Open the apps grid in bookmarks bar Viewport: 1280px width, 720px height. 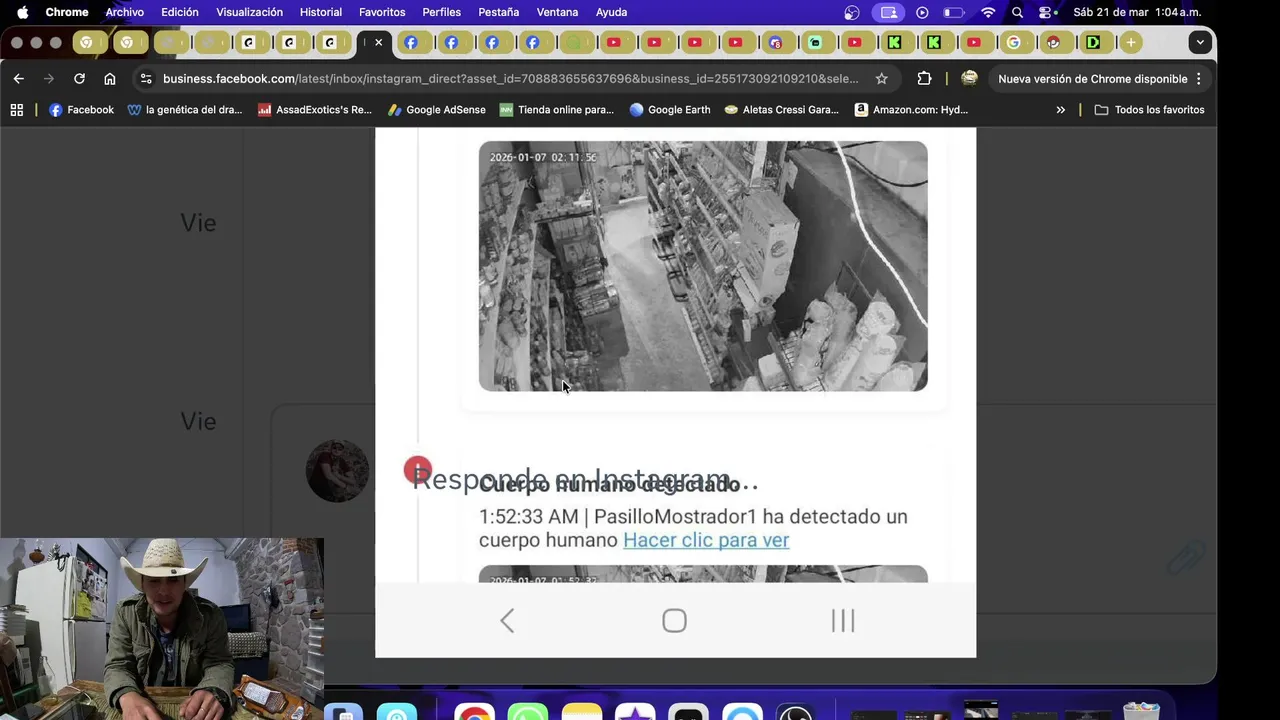coord(17,110)
